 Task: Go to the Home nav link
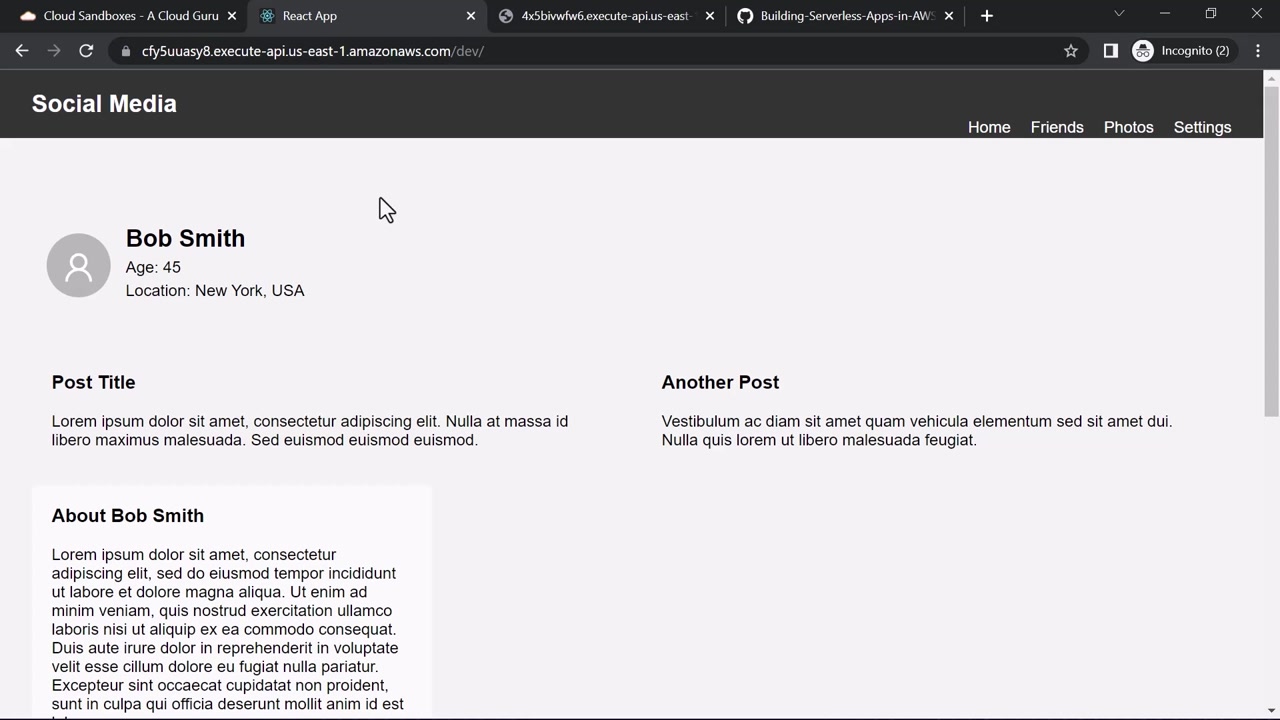pos(989,127)
